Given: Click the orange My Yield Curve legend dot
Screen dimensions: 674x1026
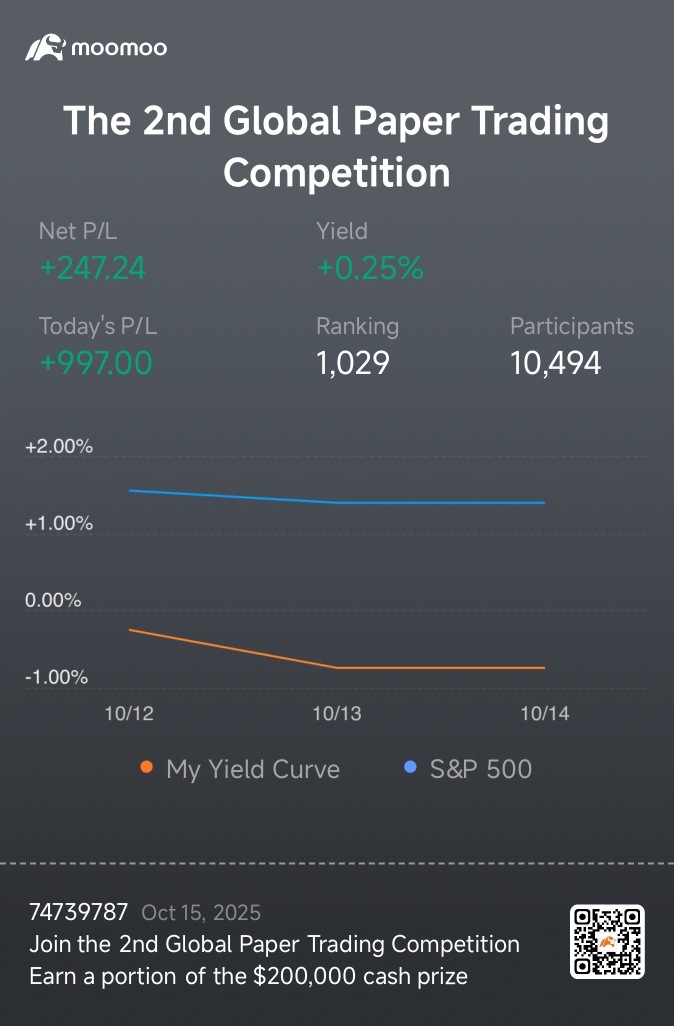Looking at the screenshot, I should pyautogui.click(x=147, y=768).
